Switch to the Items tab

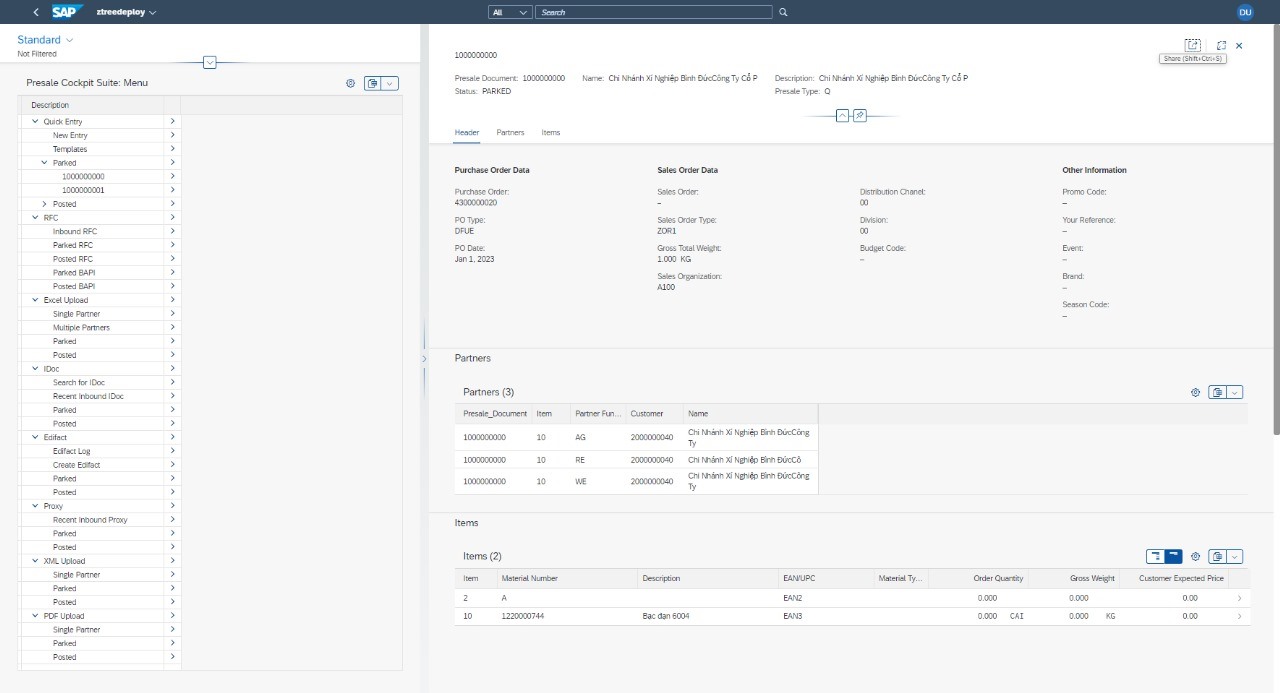(x=551, y=132)
